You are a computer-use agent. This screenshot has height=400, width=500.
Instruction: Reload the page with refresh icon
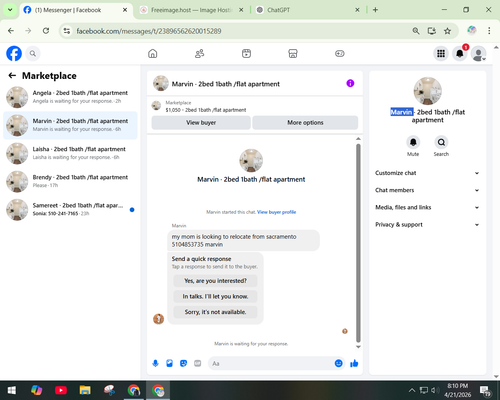click(46, 31)
